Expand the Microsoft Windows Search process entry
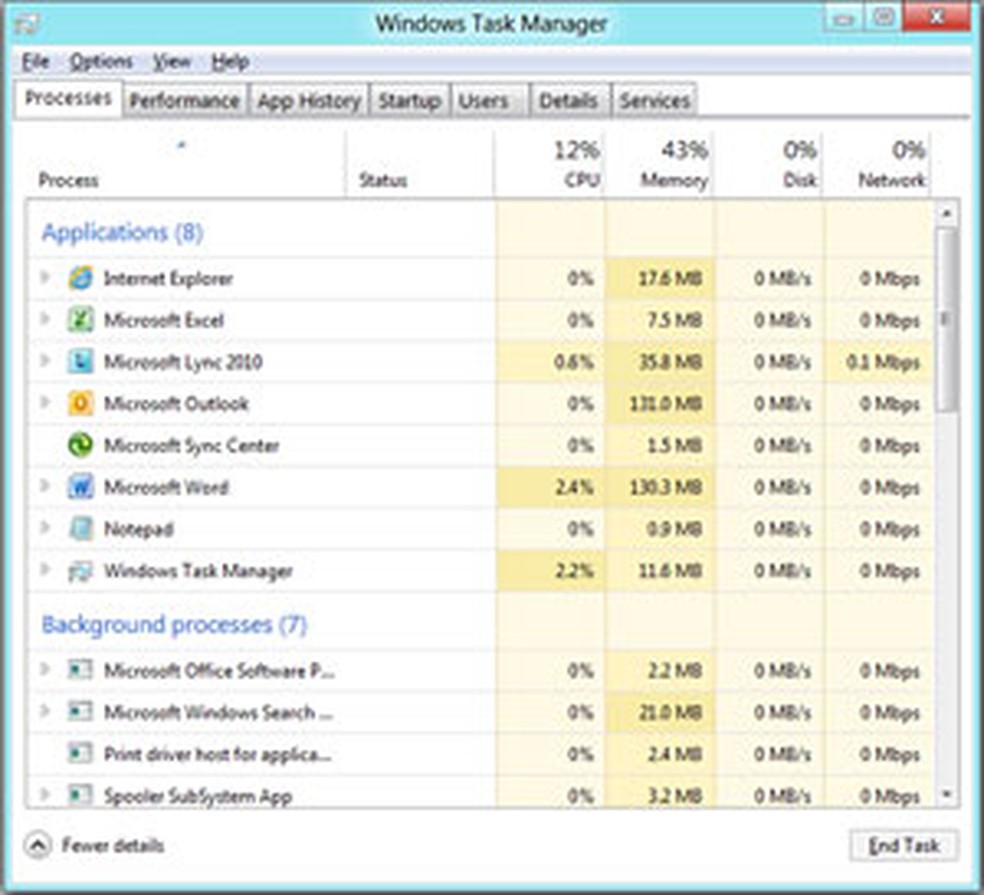The height and width of the screenshot is (895, 984). [x=44, y=712]
